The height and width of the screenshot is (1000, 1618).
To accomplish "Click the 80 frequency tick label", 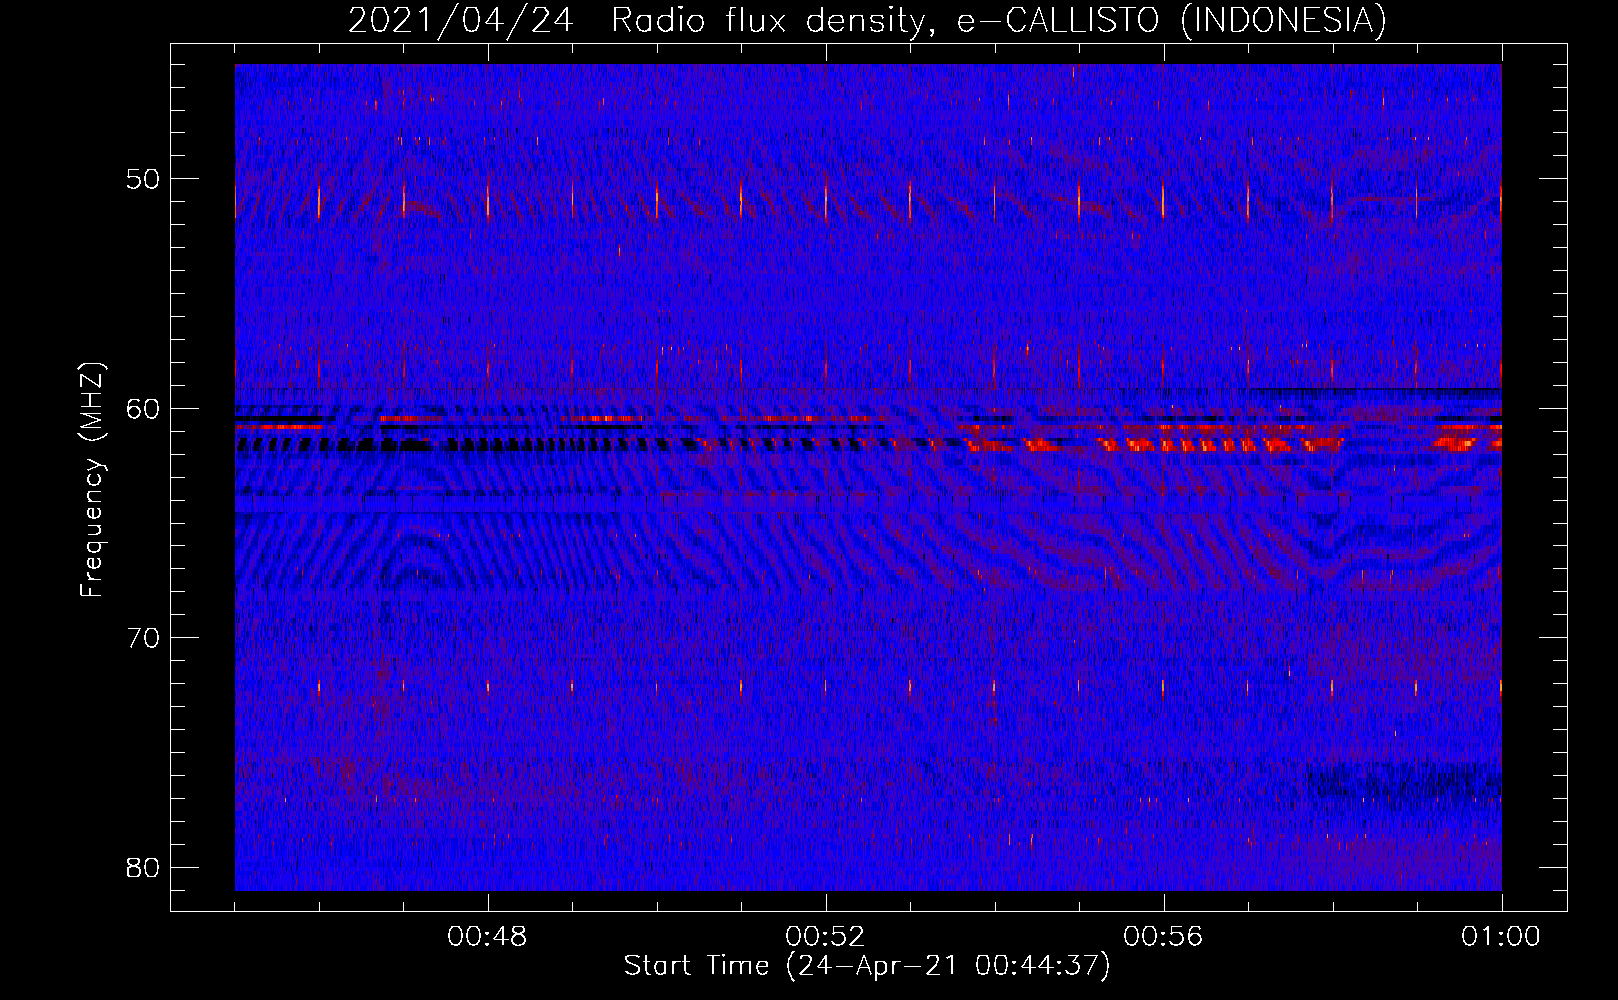I will tap(144, 867).
